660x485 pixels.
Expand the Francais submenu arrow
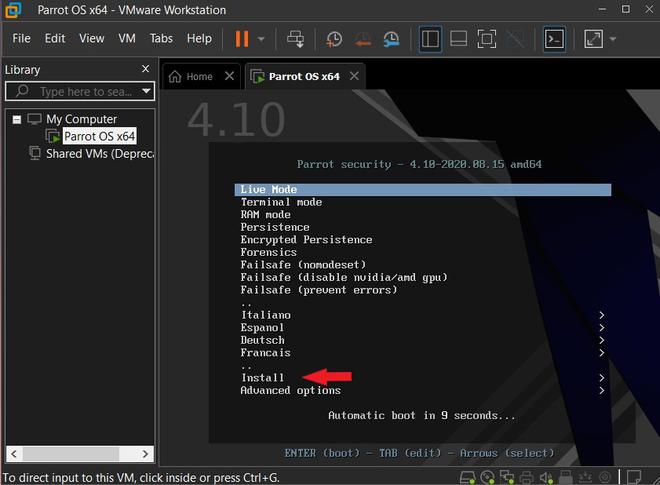601,353
